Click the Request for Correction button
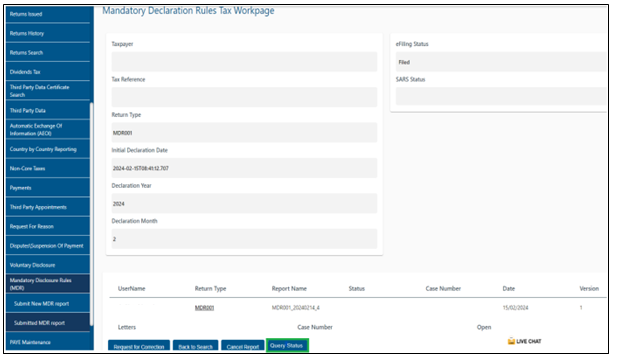The width and height of the screenshot is (622, 362). point(139,346)
